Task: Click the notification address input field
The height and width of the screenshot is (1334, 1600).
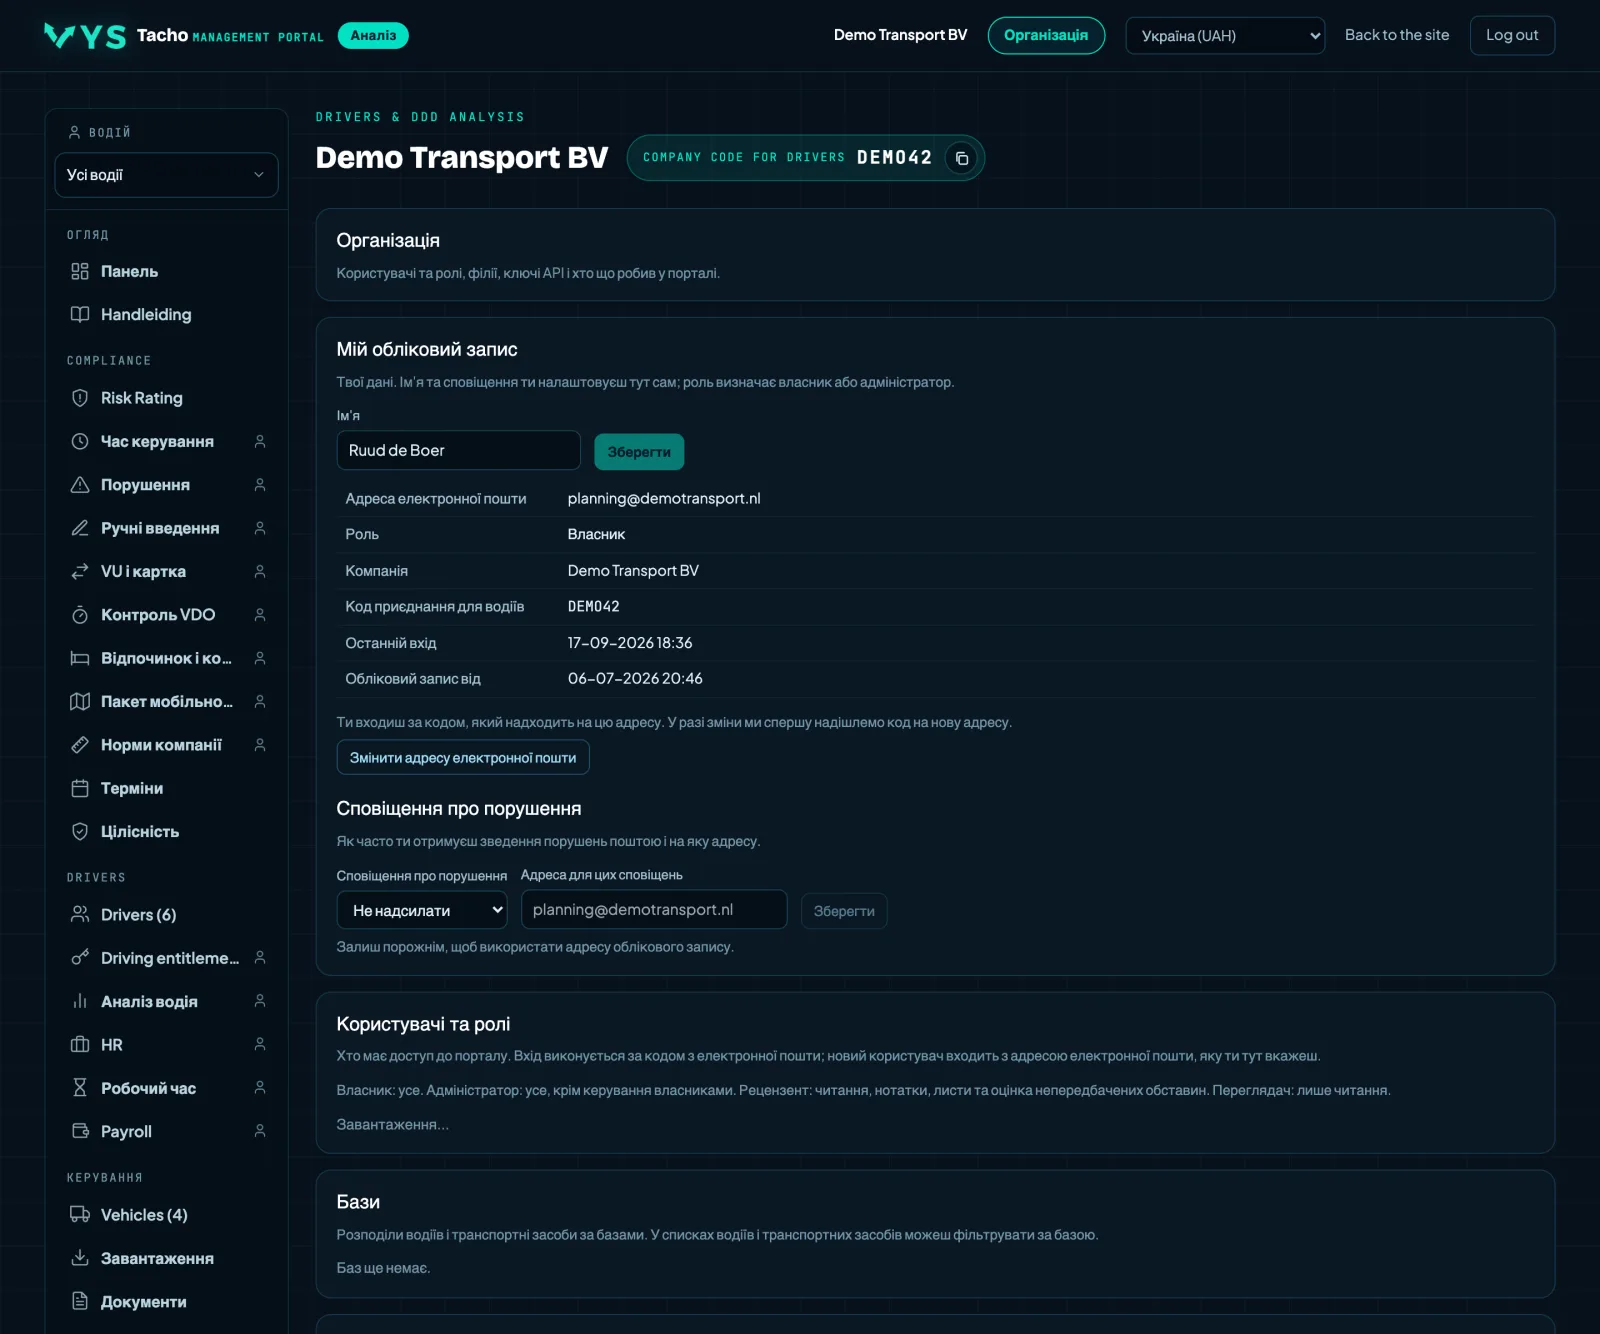Action: [654, 910]
